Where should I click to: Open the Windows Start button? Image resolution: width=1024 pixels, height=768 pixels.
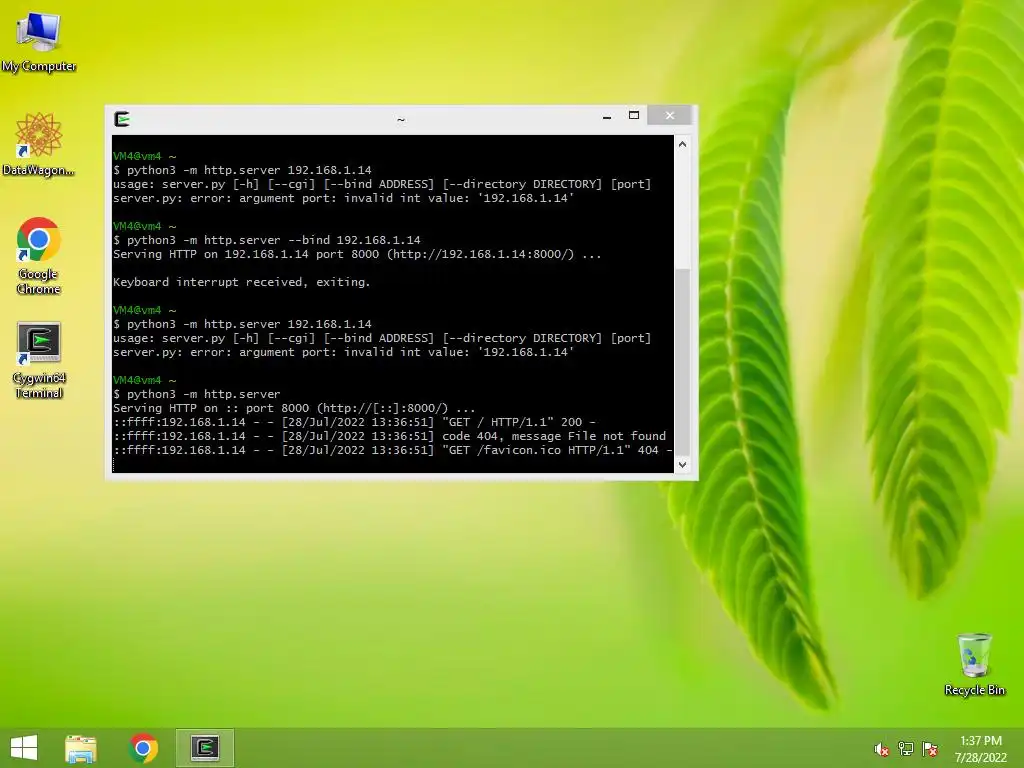24,748
